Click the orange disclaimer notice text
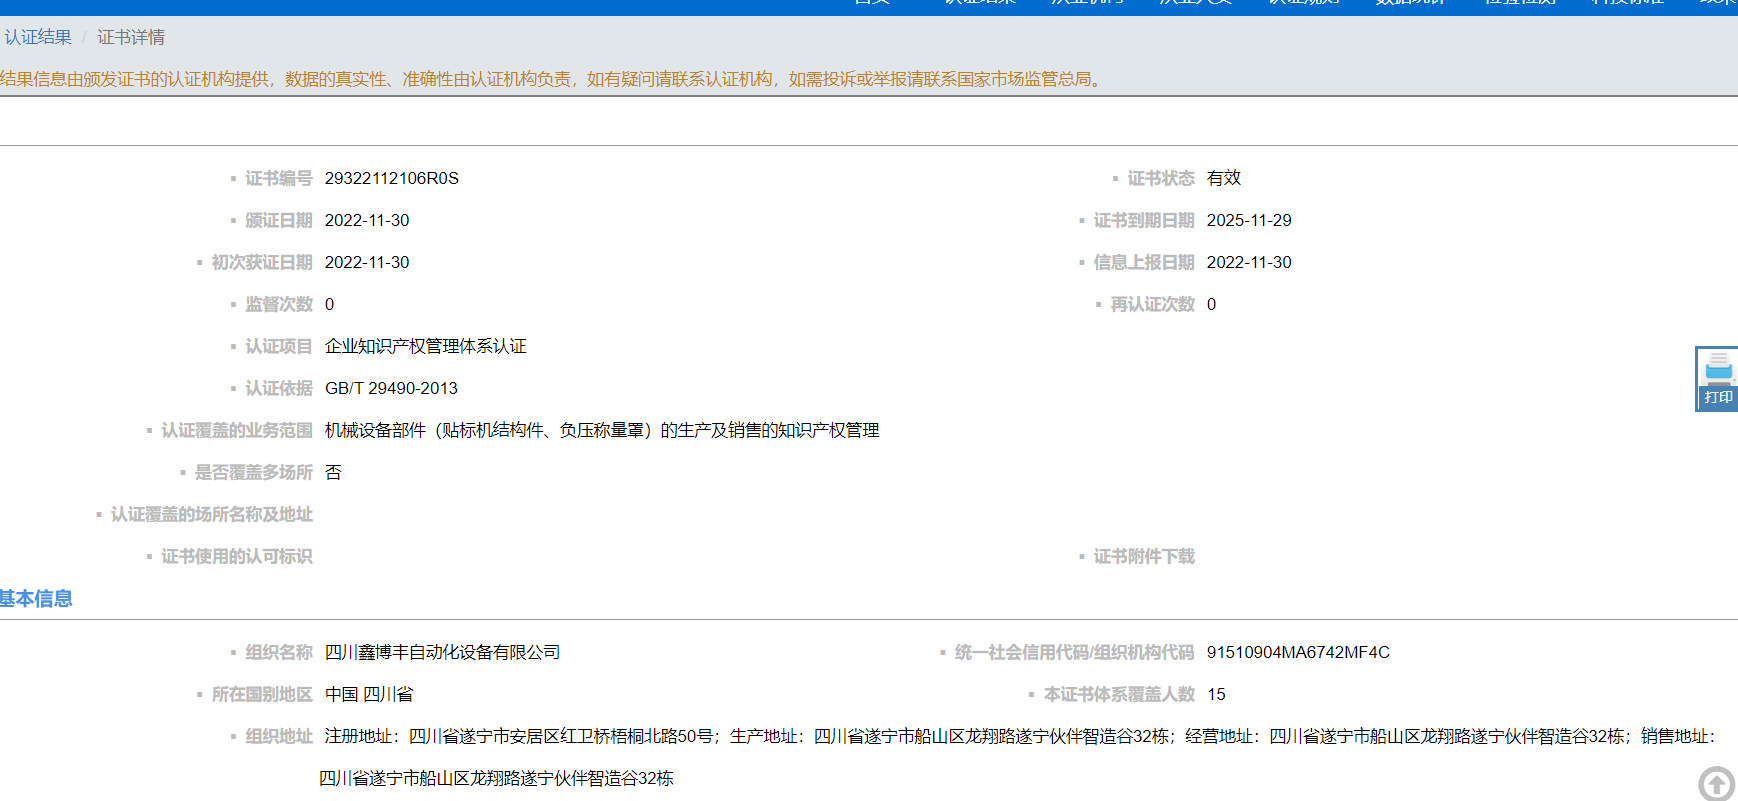 coord(551,79)
